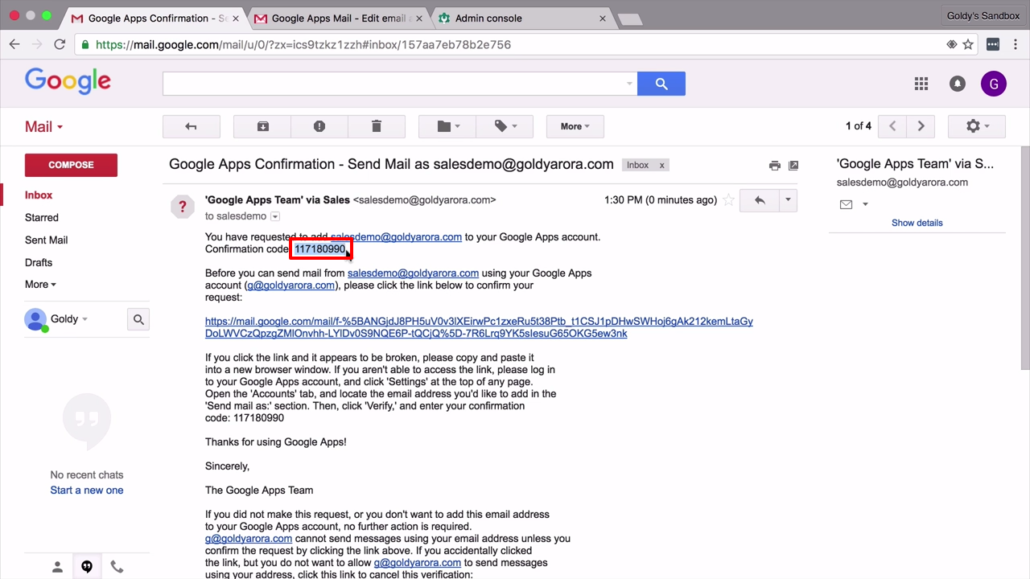This screenshot has width=1030, height=579.
Task: Open the More actions dropdown in toolbar
Action: pos(575,126)
